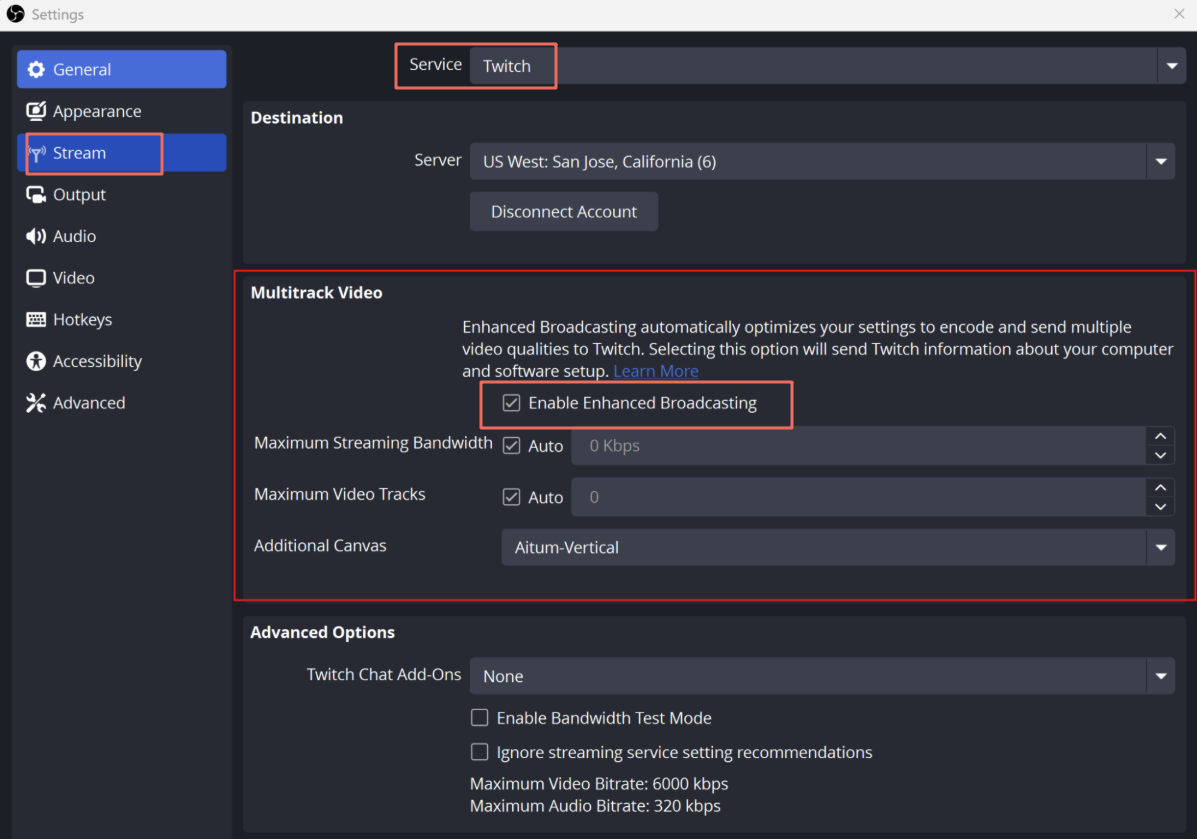The width and height of the screenshot is (1197, 839).
Task: Click the Hotkeys keyboard icon
Action: (36, 320)
